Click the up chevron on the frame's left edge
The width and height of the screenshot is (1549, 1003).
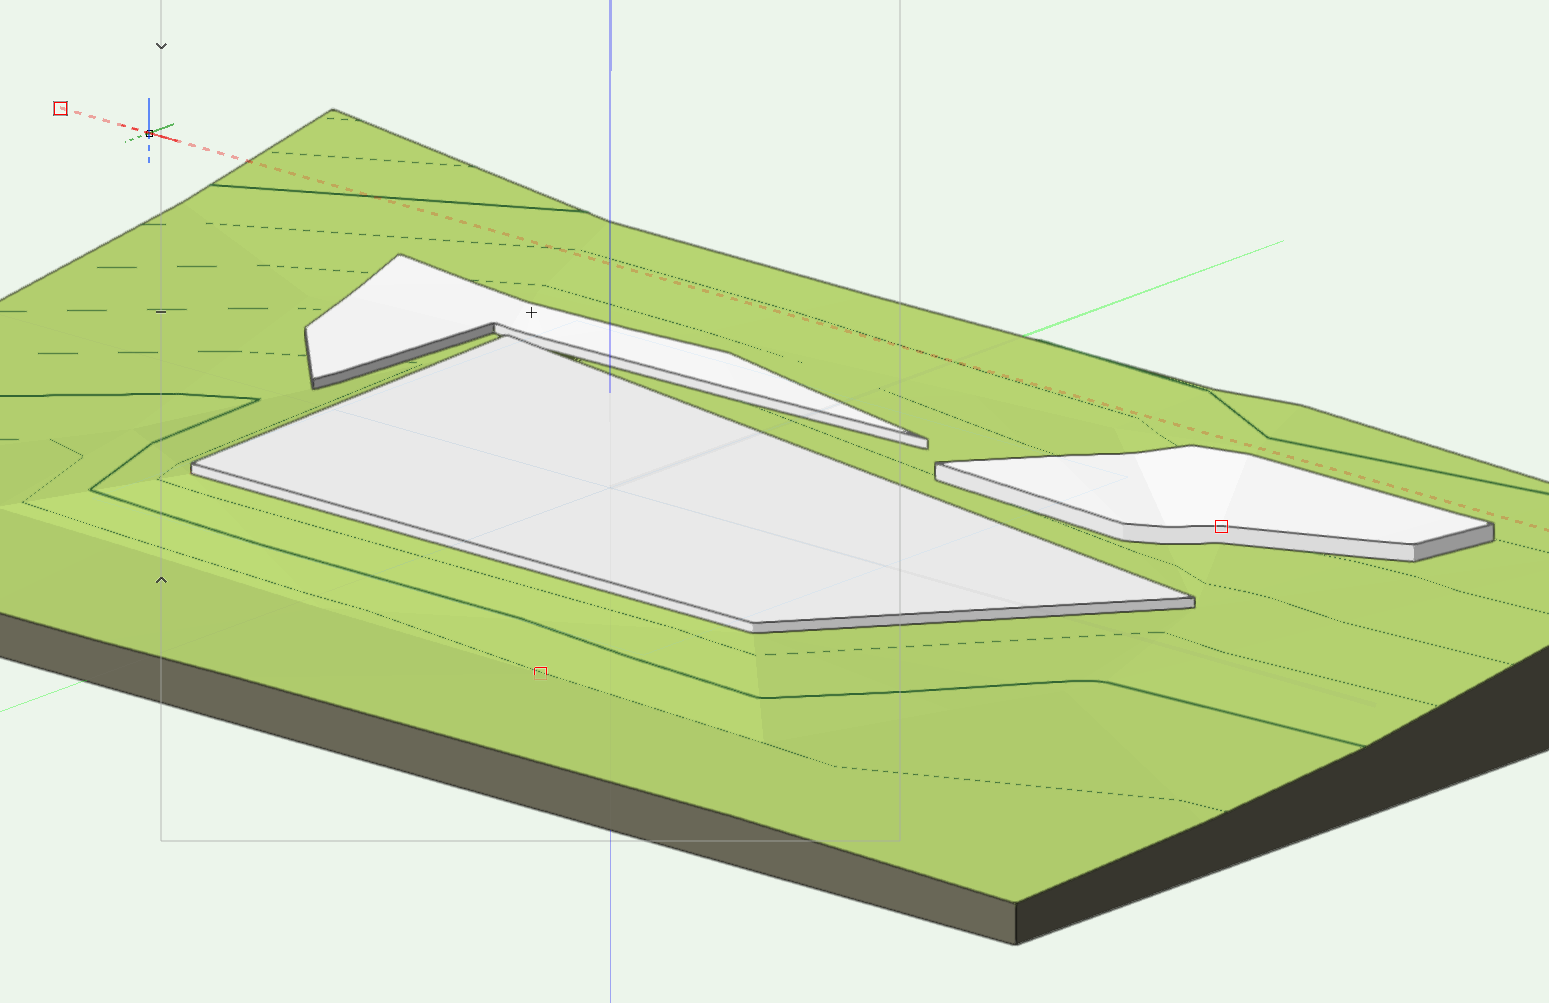point(161,580)
